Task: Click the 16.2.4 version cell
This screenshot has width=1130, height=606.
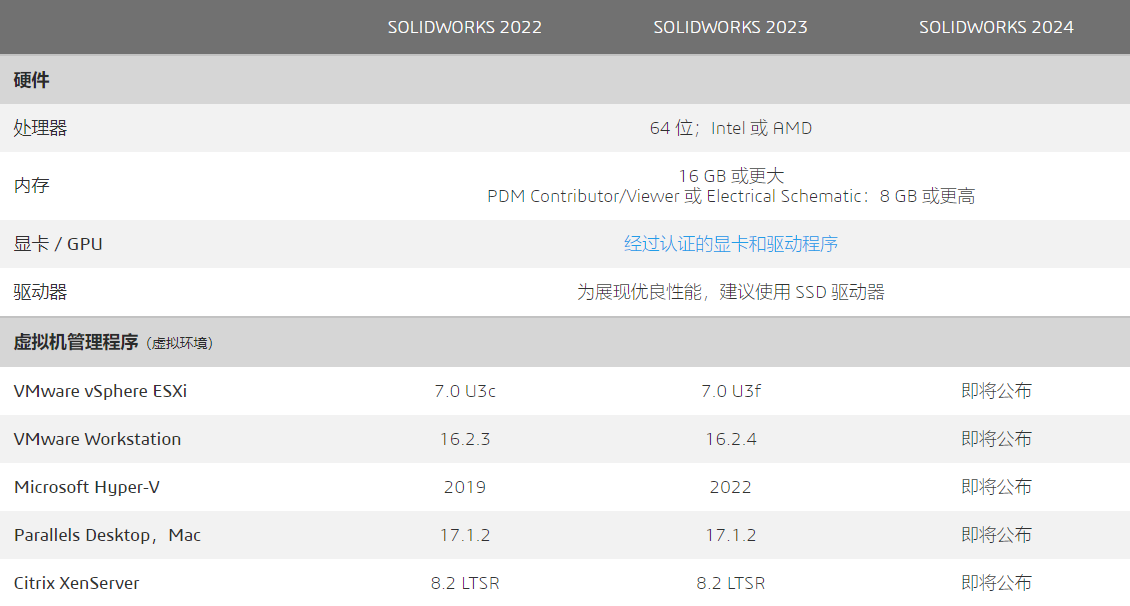Action: click(x=731, y=439)
